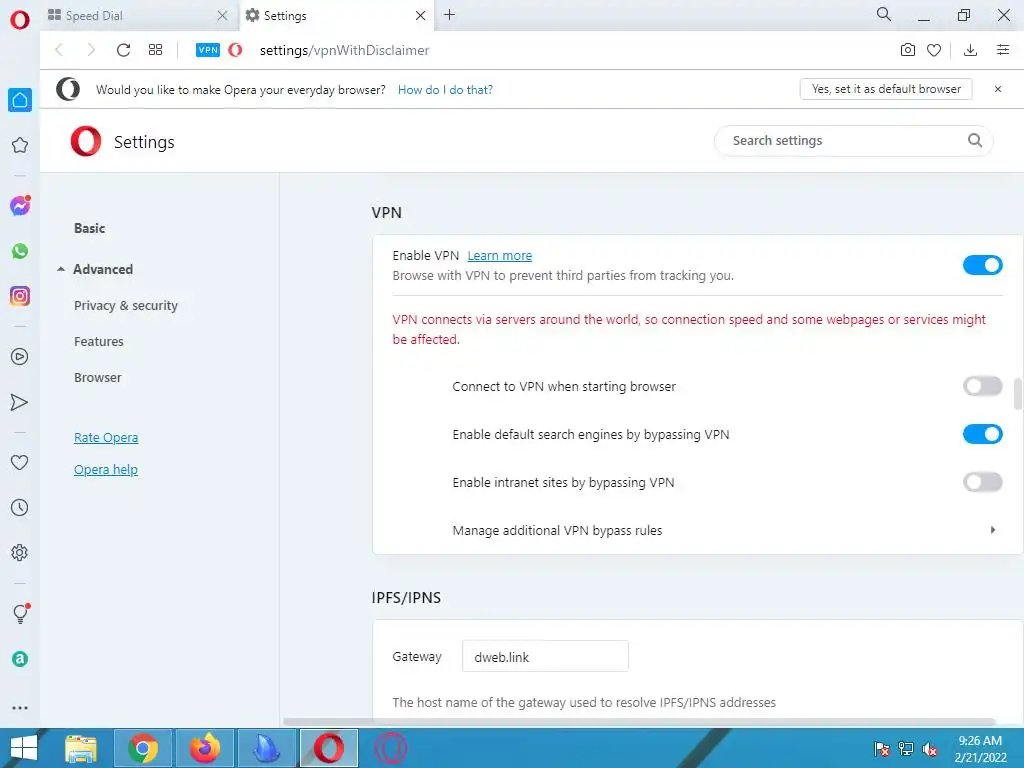Open the Speed Dial grid button in the toolbar
The image size is (1024, 768).
(155, 50)
